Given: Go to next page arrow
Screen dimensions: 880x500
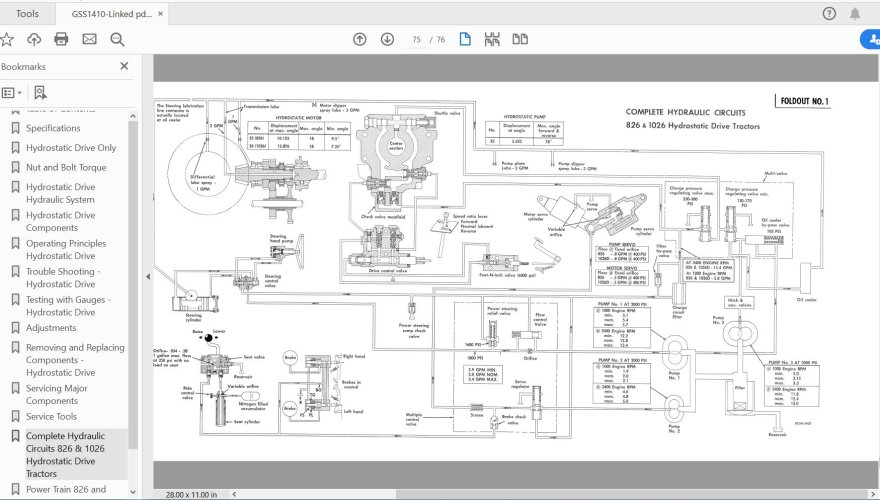Looking at the screenshot, I should [x=387, y=39].
